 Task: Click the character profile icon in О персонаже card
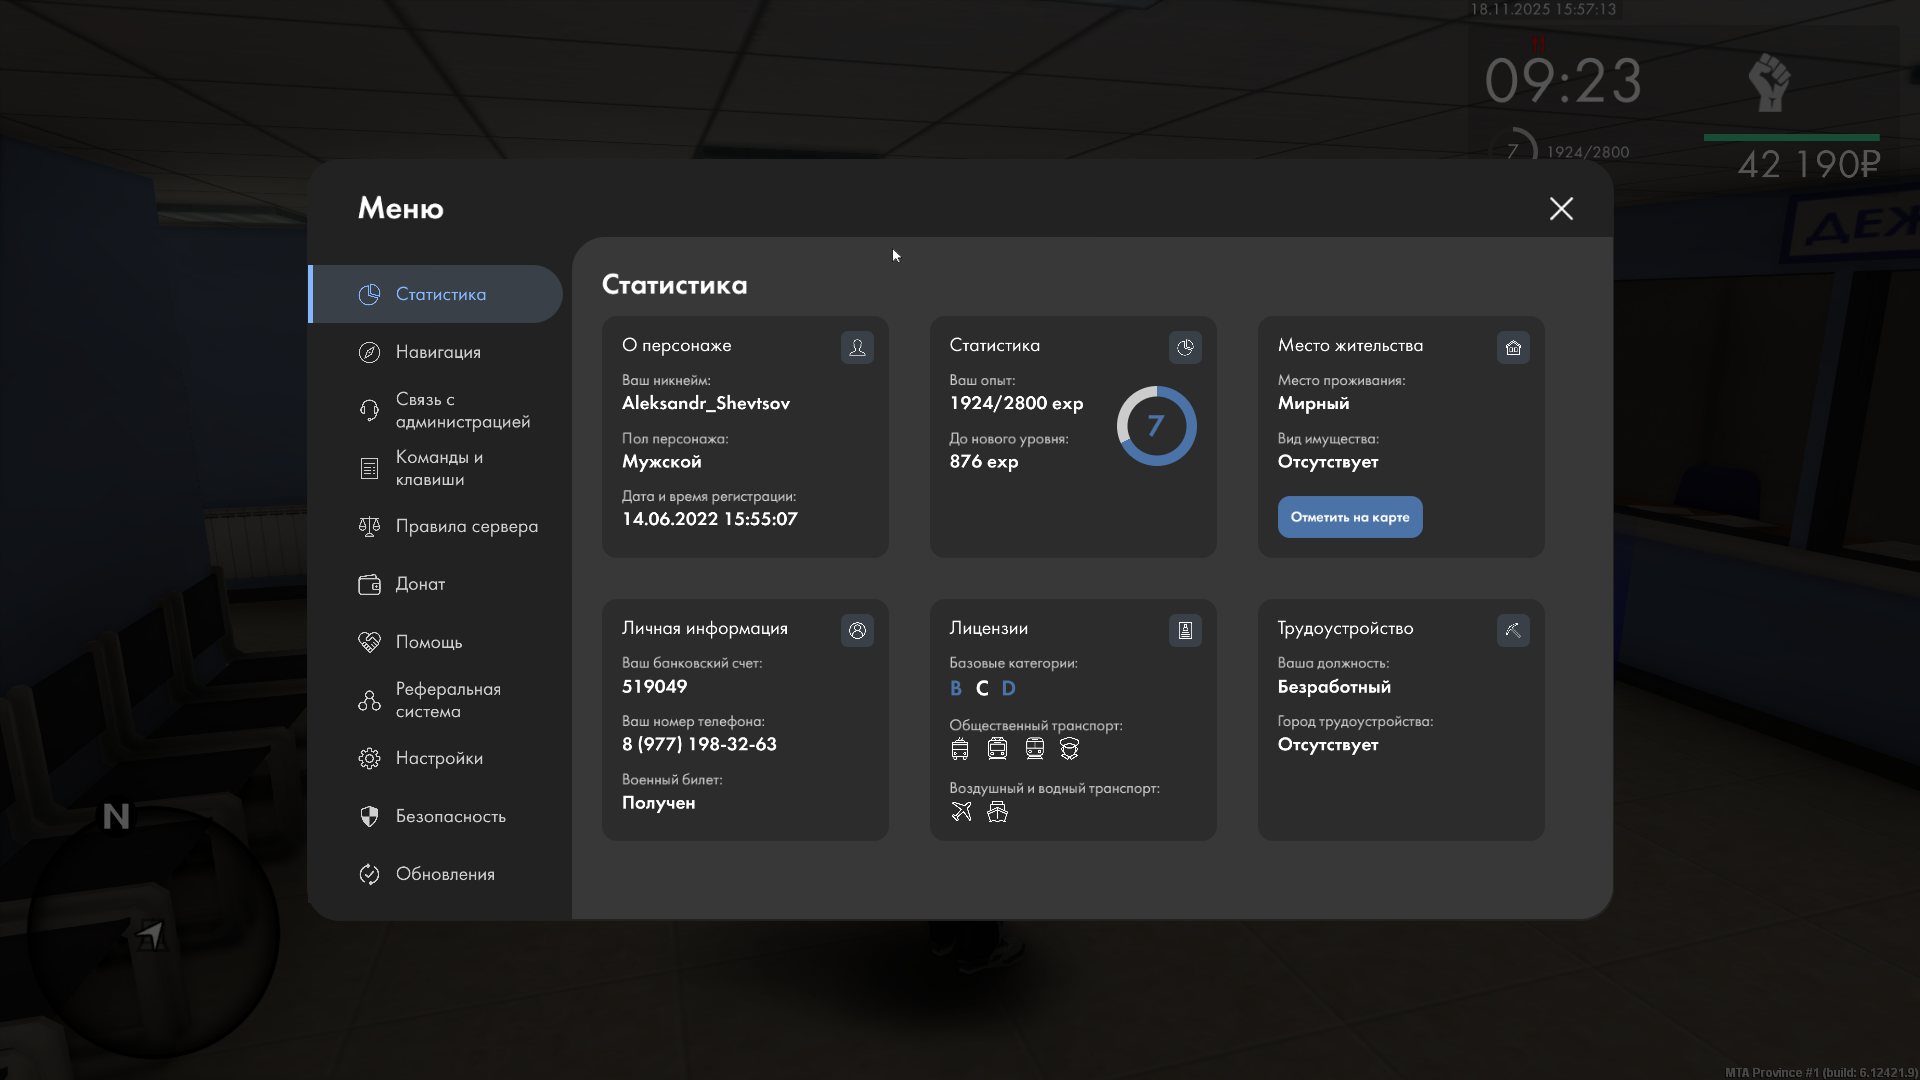tap(857, 347)
